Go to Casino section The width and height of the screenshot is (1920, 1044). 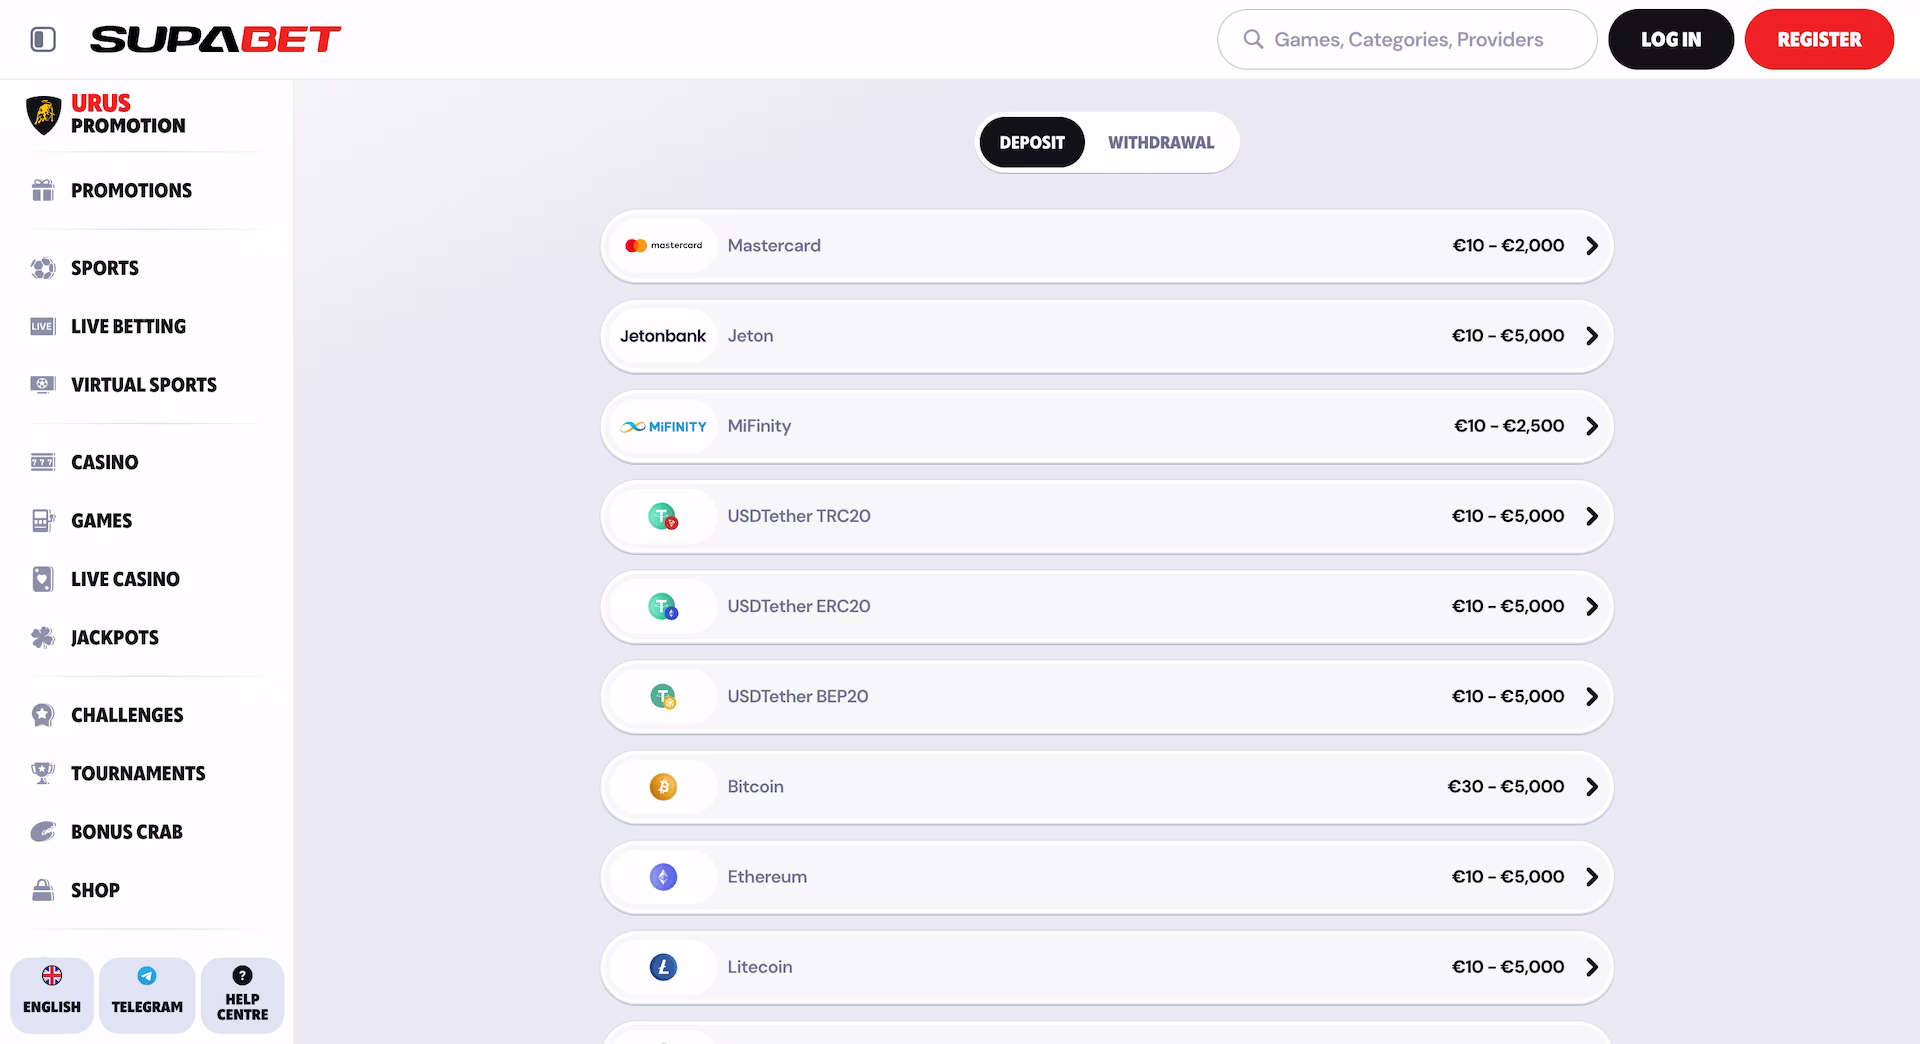pyautogui.click(x=104, y=462)
